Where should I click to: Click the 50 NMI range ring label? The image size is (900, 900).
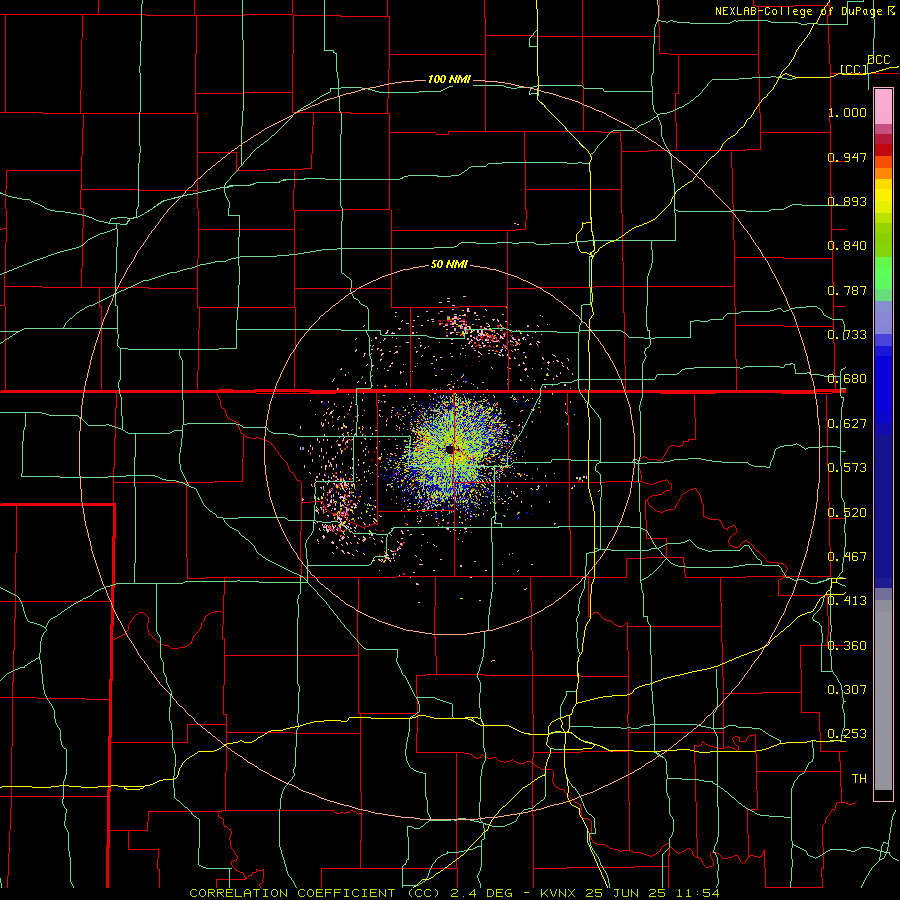coord(449,265)
